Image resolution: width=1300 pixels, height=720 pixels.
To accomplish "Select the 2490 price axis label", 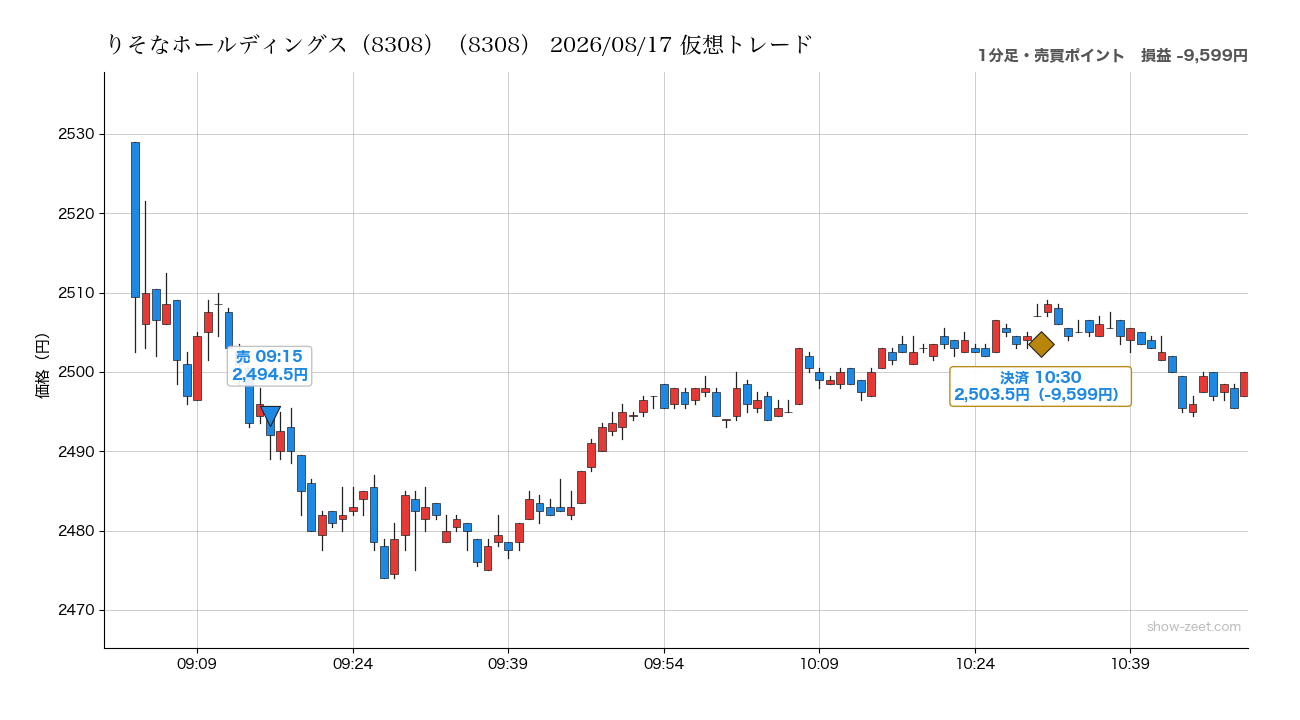I will [77, 452].
